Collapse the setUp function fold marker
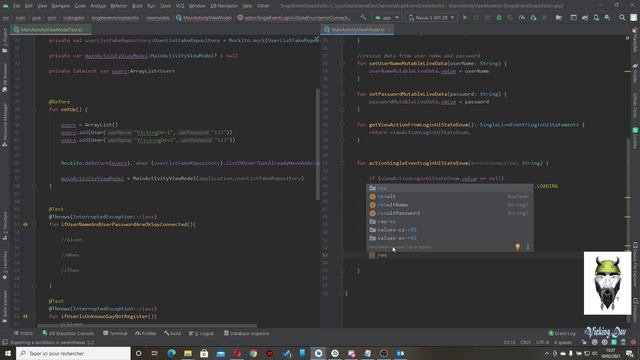This screenshot has width=640, height=360. point(34,109)
